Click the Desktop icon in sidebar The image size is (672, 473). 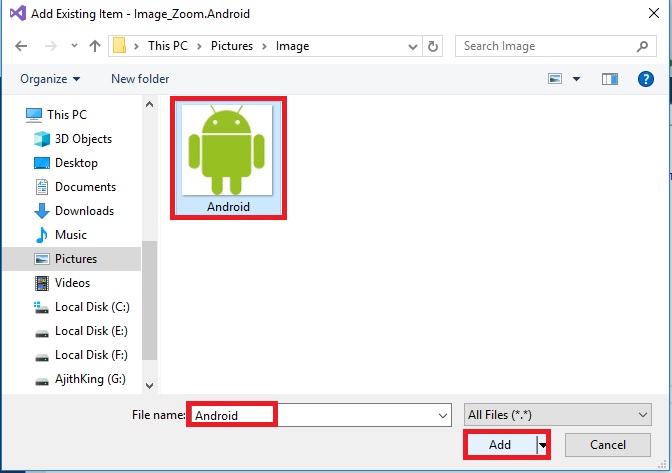pos(42,163)
